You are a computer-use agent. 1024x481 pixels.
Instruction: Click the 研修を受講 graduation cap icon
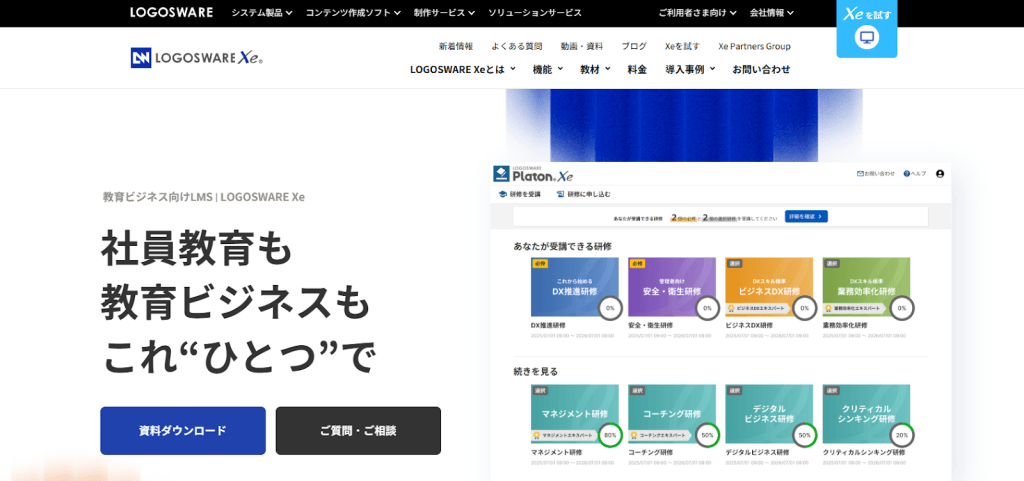503,194
